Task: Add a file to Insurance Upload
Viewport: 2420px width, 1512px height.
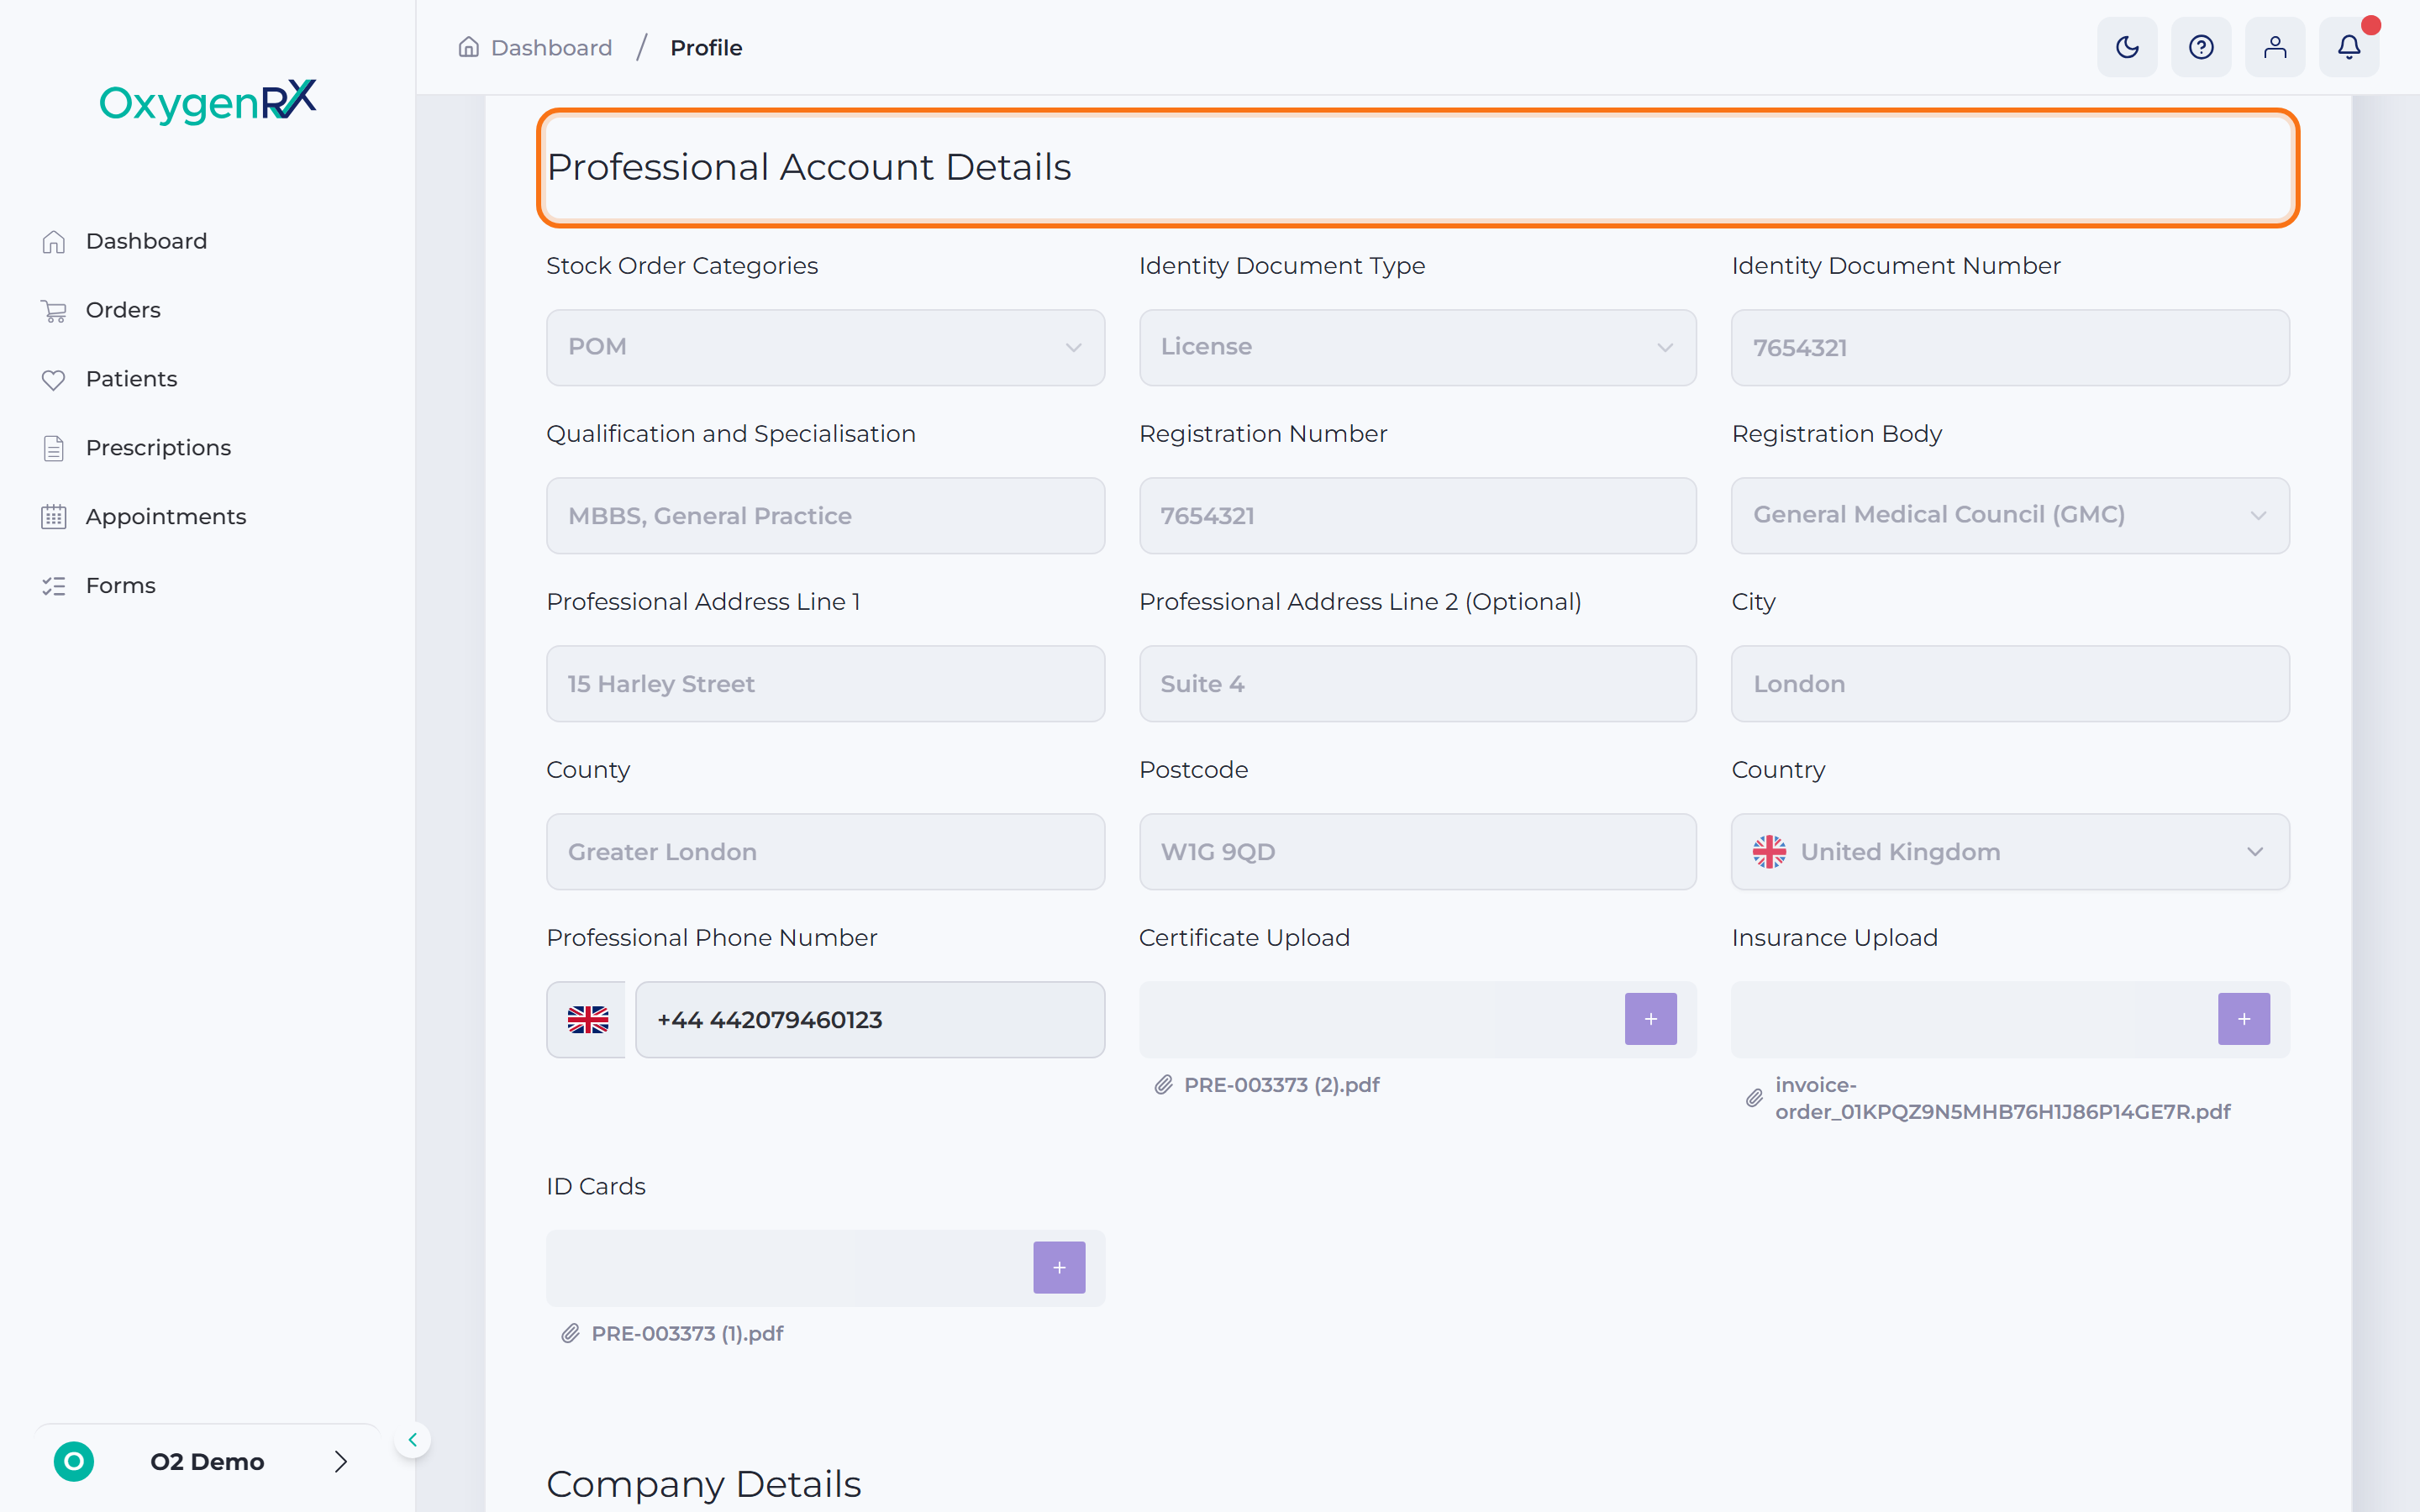Action: pyautogui.click(x=2243, y=1019)
